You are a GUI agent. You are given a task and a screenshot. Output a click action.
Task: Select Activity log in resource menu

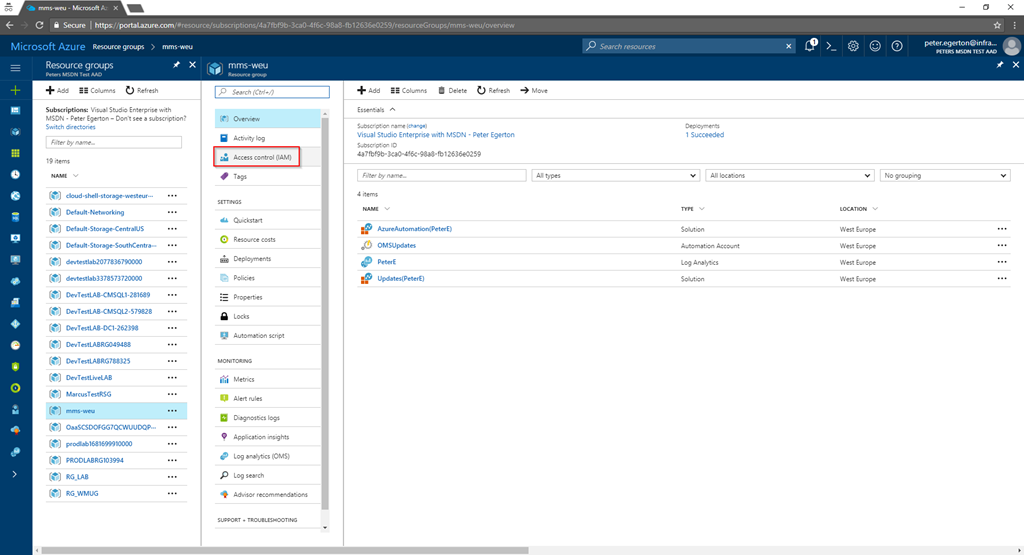[249, 138]
